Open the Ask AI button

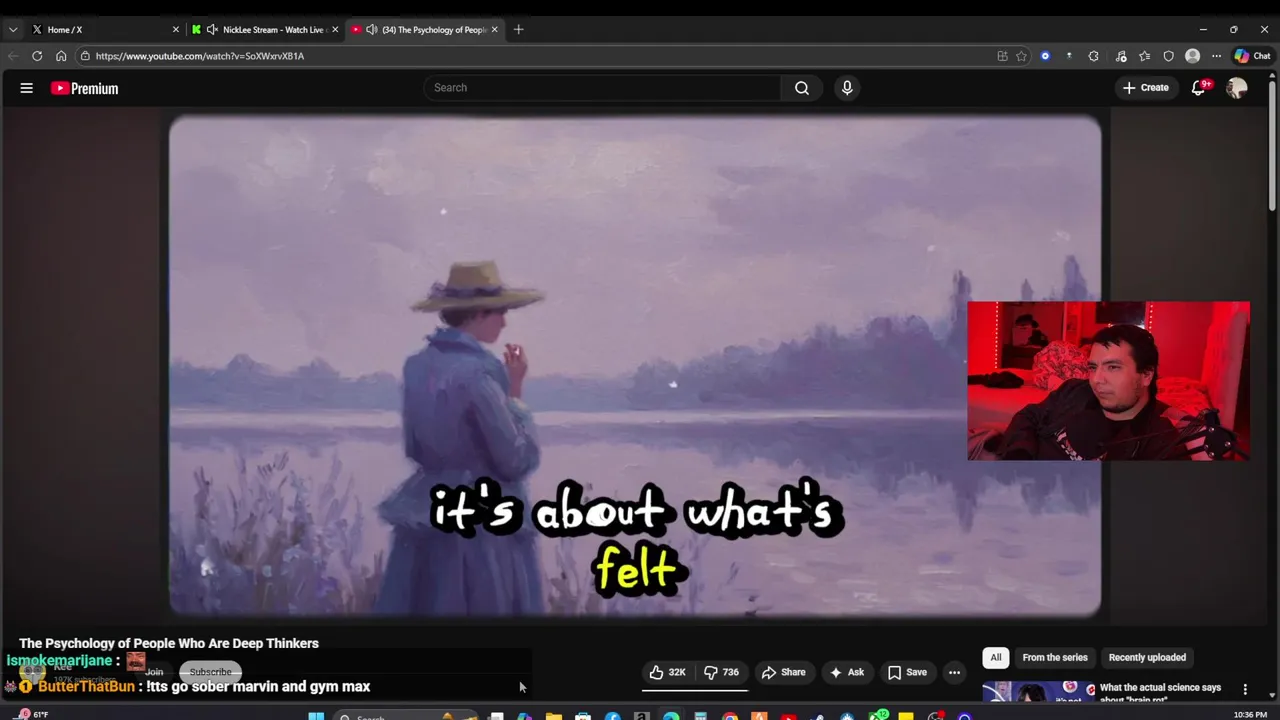[x=846, y=672]
